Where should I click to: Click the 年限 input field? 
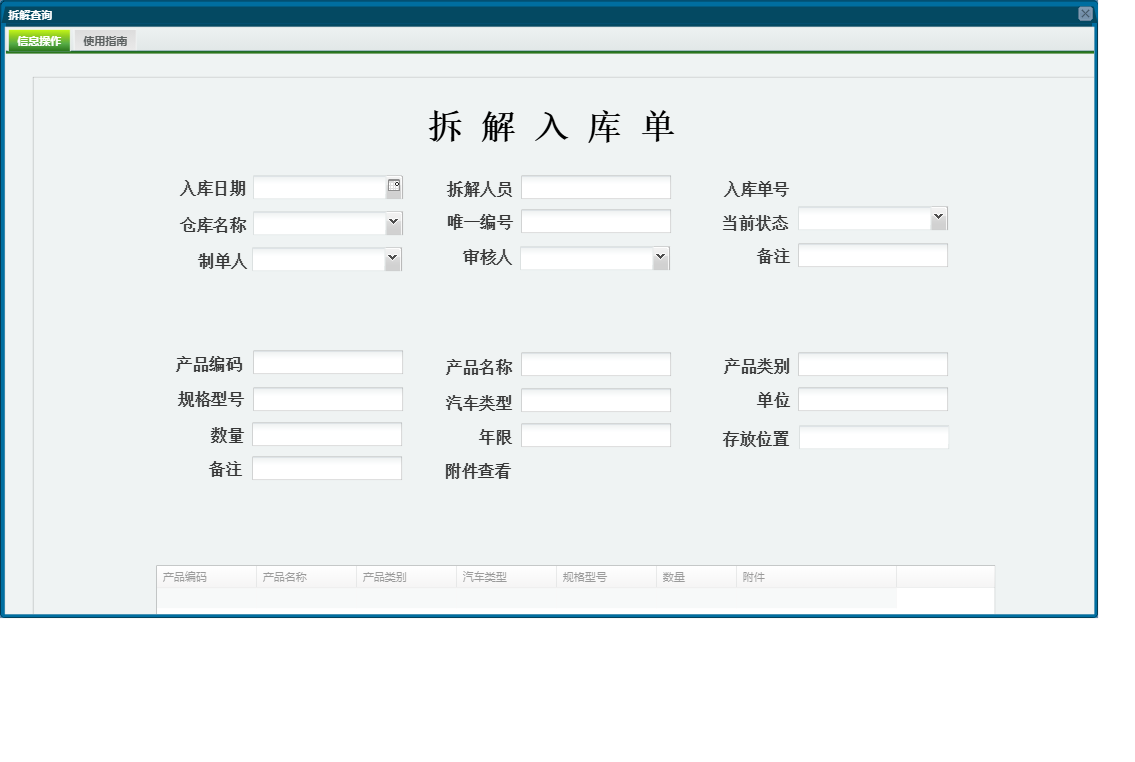[x=595, y=434]
